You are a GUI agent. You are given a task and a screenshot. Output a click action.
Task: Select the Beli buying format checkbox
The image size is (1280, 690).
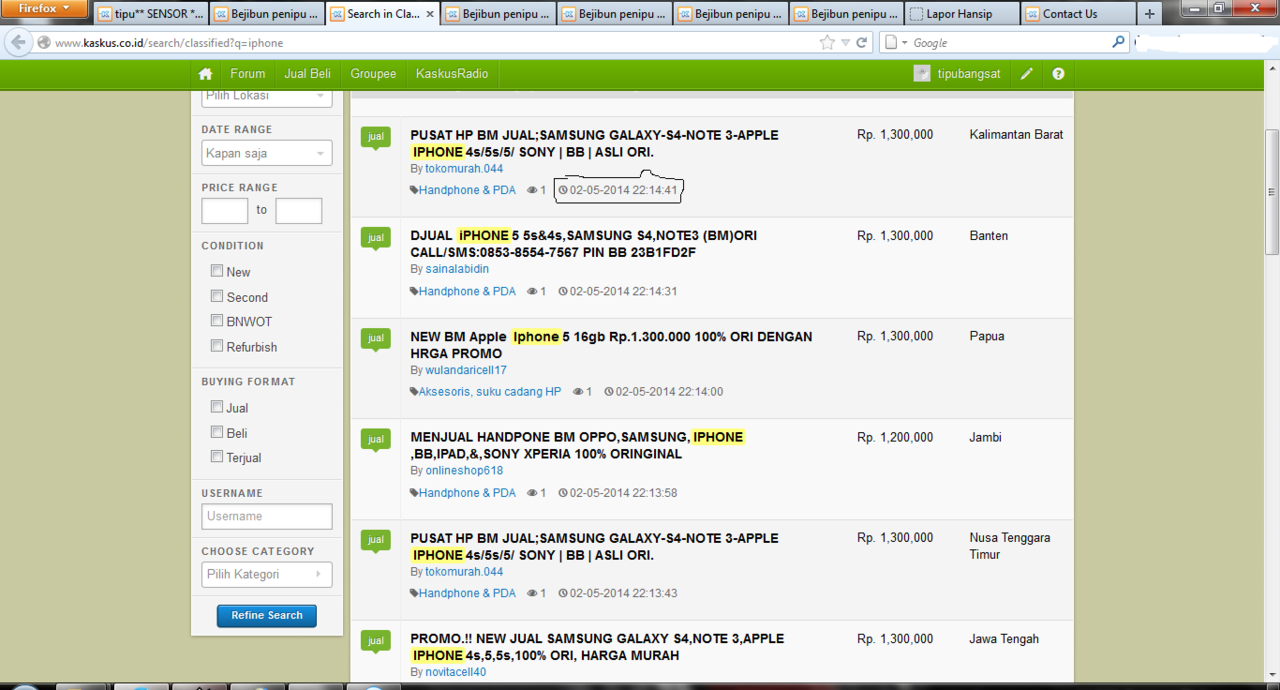point(217,432)
